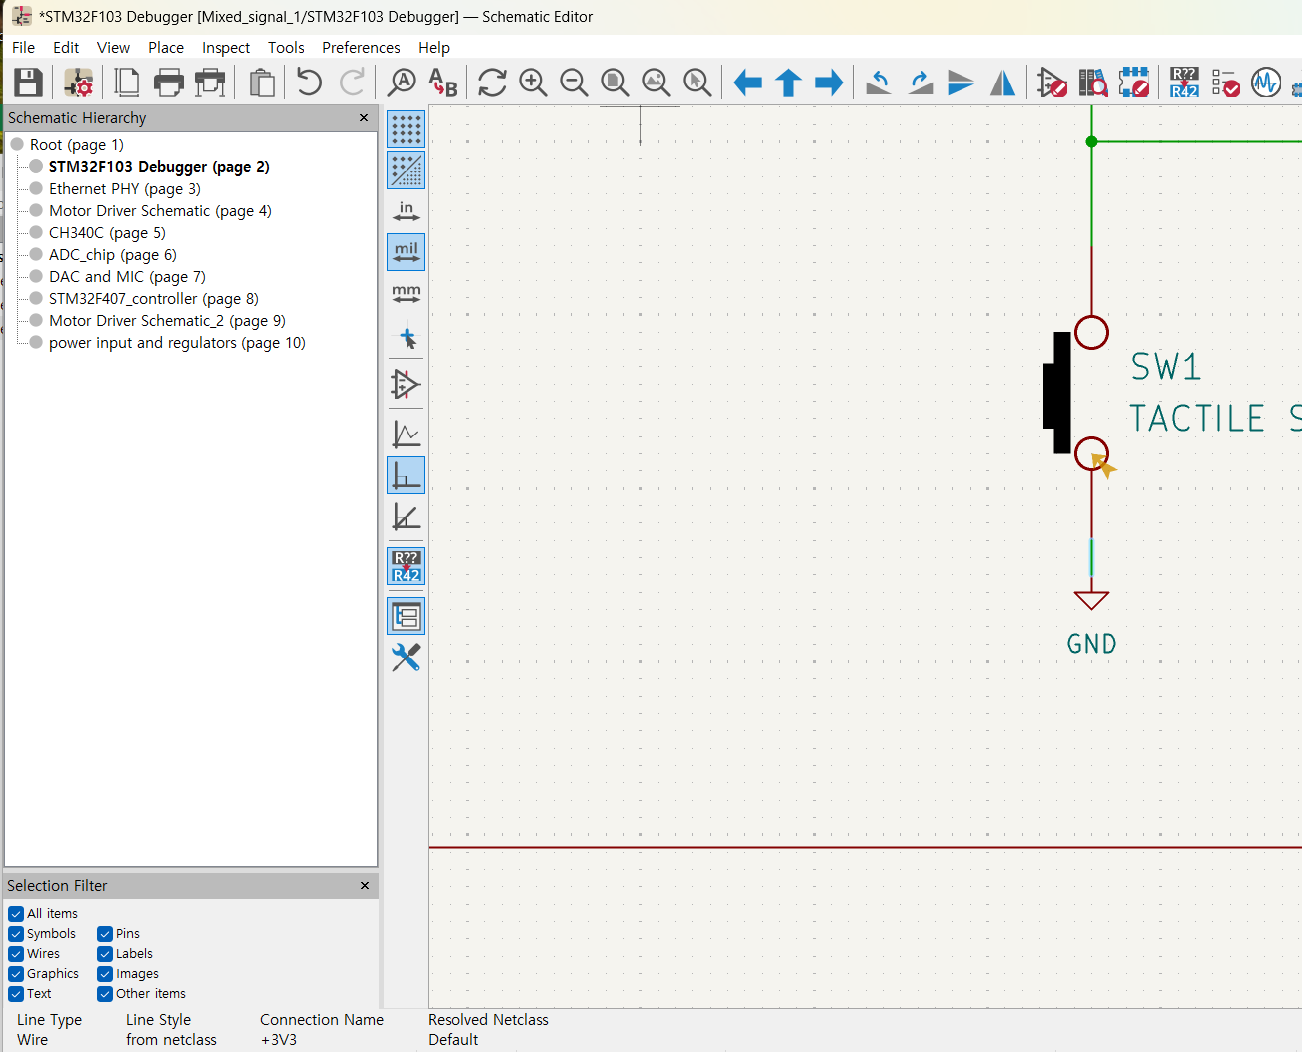Open CH340C (page 5) sheet
The height and width of the screenshot is (1052, 1302).
[107, 233]
